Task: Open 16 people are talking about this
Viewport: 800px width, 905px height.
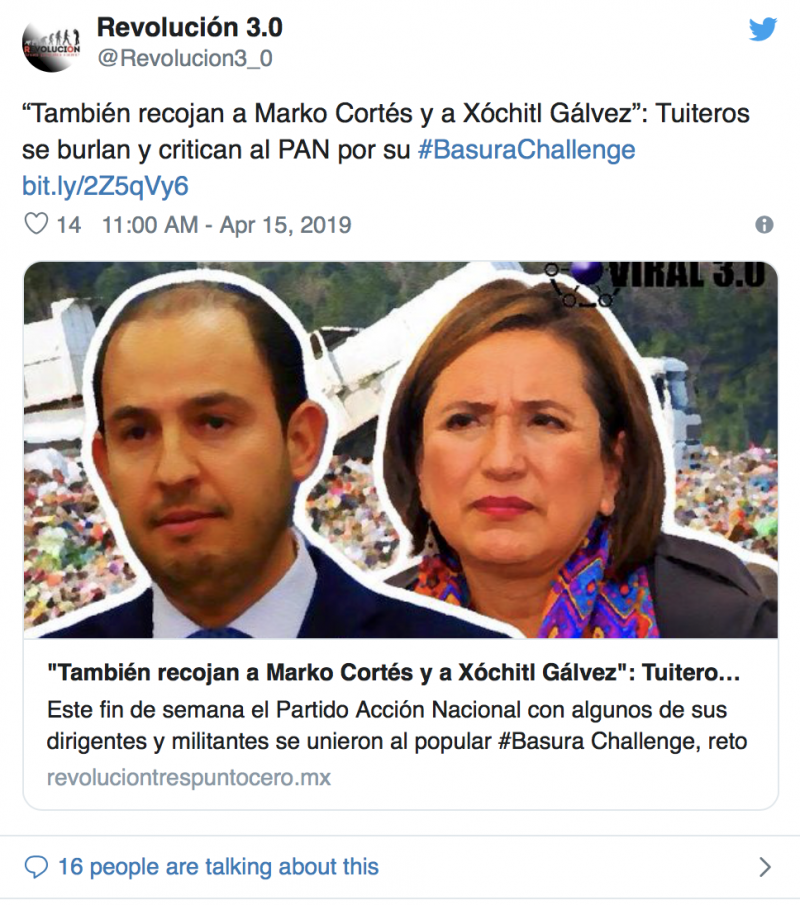Action: point(218,867)
